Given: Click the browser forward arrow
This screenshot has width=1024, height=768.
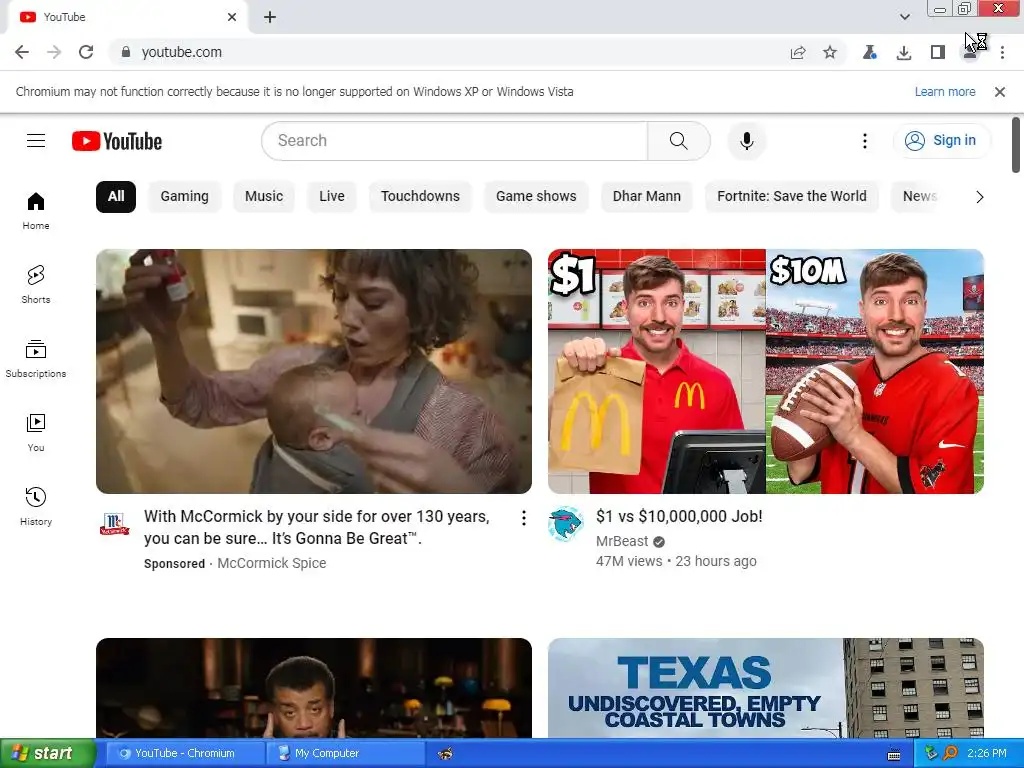Looking at the screenshot, I should tap(54, 52).
